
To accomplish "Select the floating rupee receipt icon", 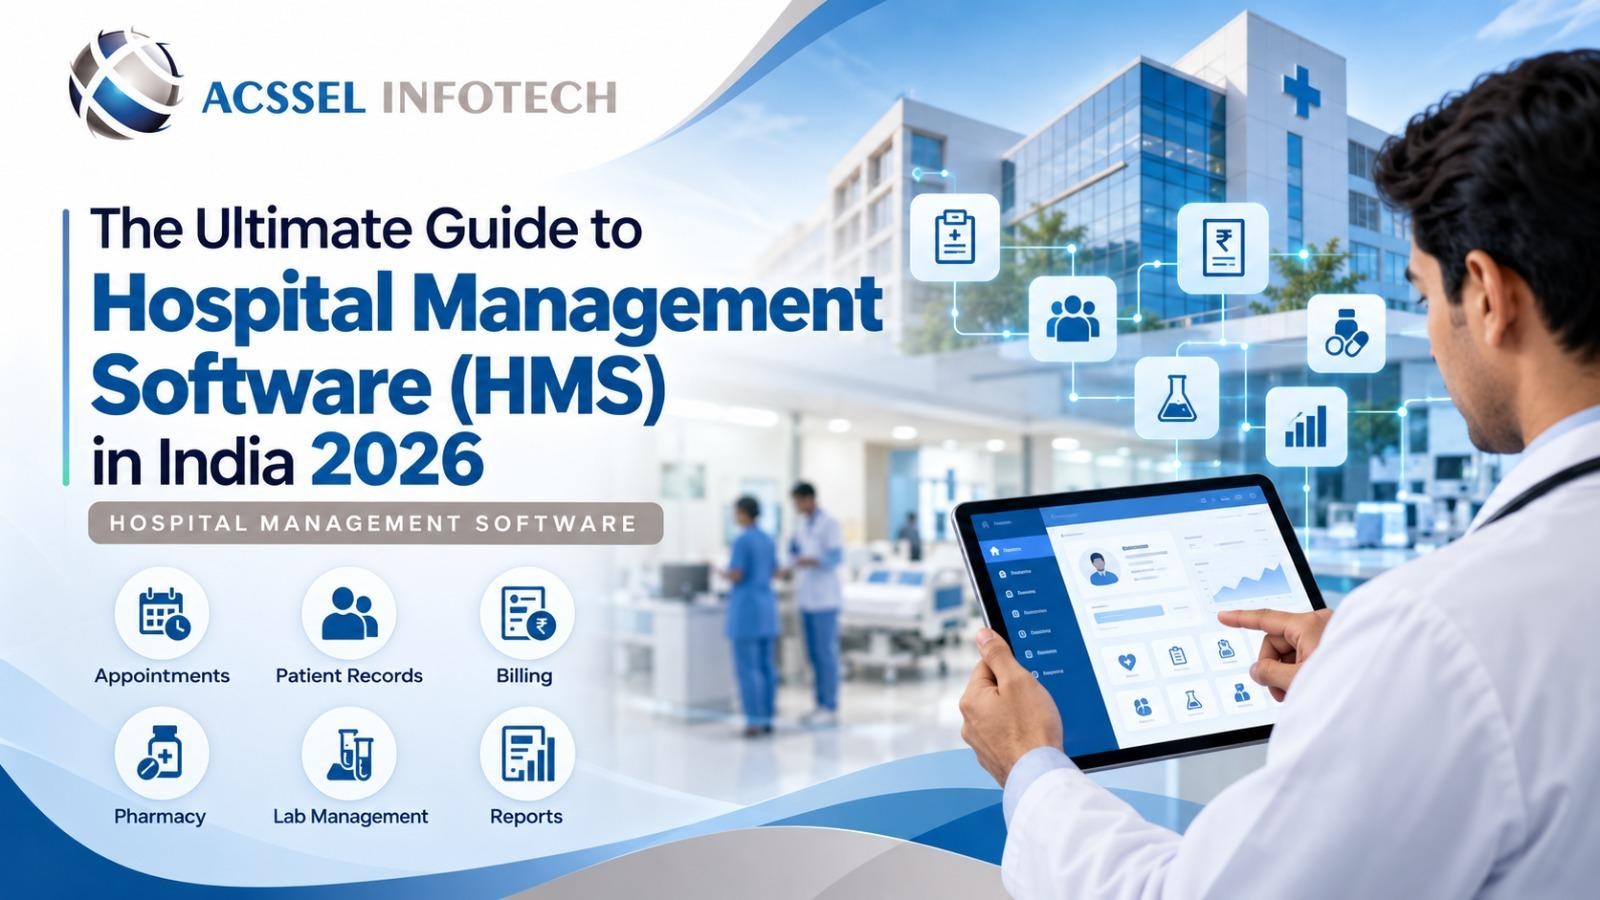I will pyautogui.click(x=1222, y=249).
